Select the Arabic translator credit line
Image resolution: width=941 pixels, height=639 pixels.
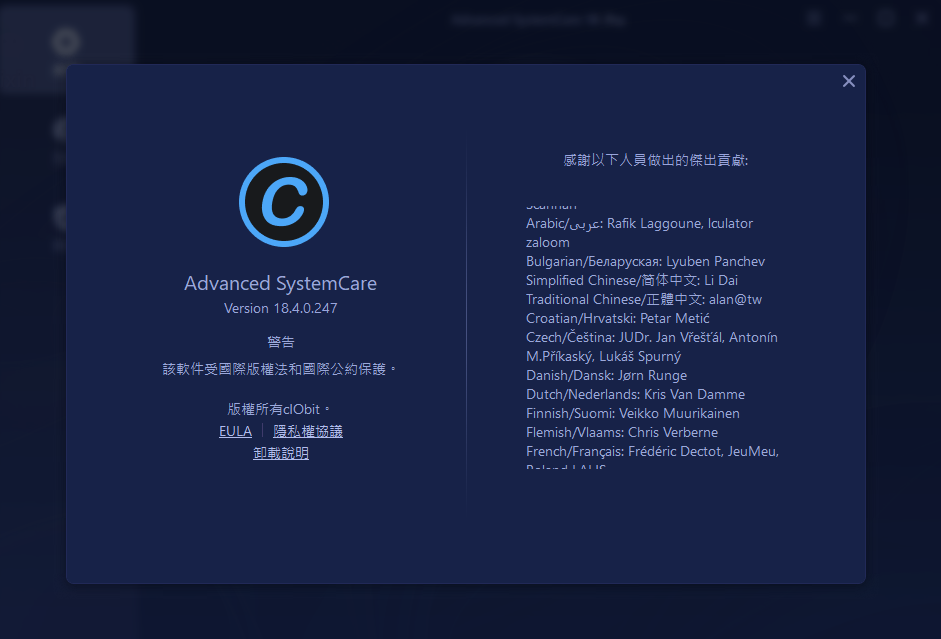[x=639, y=223]
